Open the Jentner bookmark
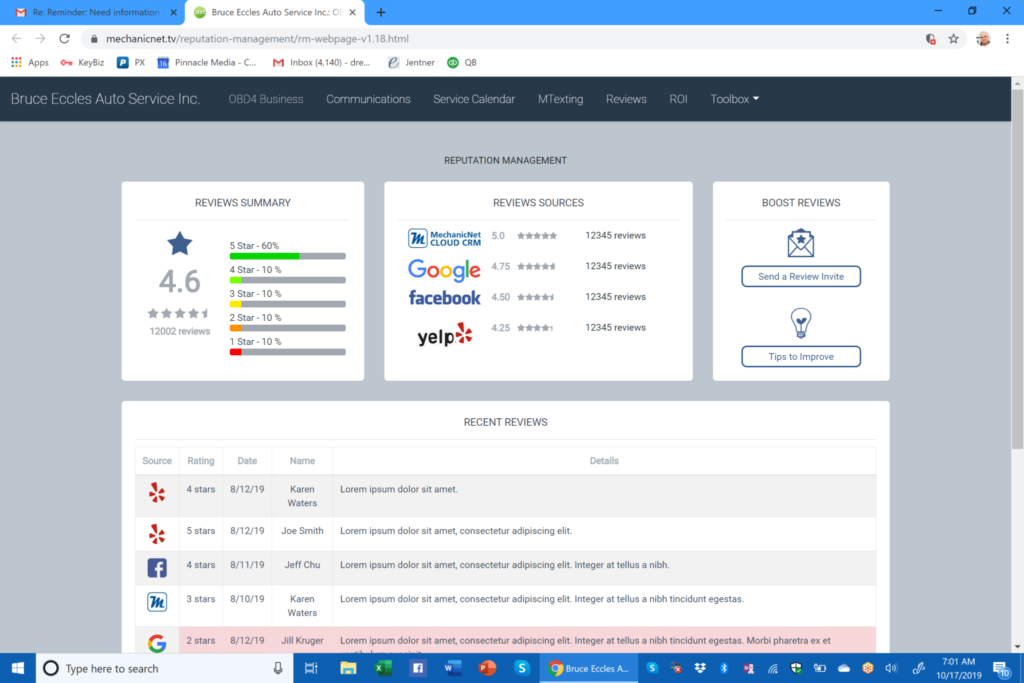Image resolution: width=1024 pixels, height=683 pixels. [411, 63]
